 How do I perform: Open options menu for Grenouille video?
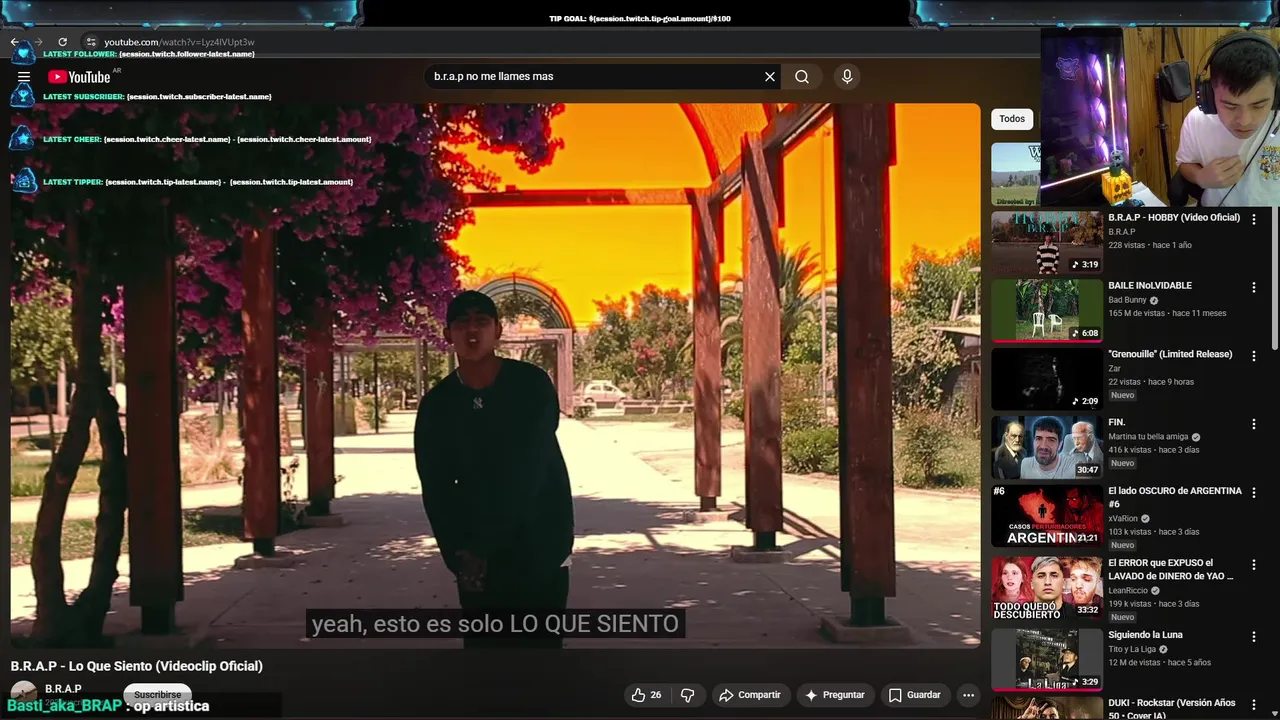[x=1253, y=356]
